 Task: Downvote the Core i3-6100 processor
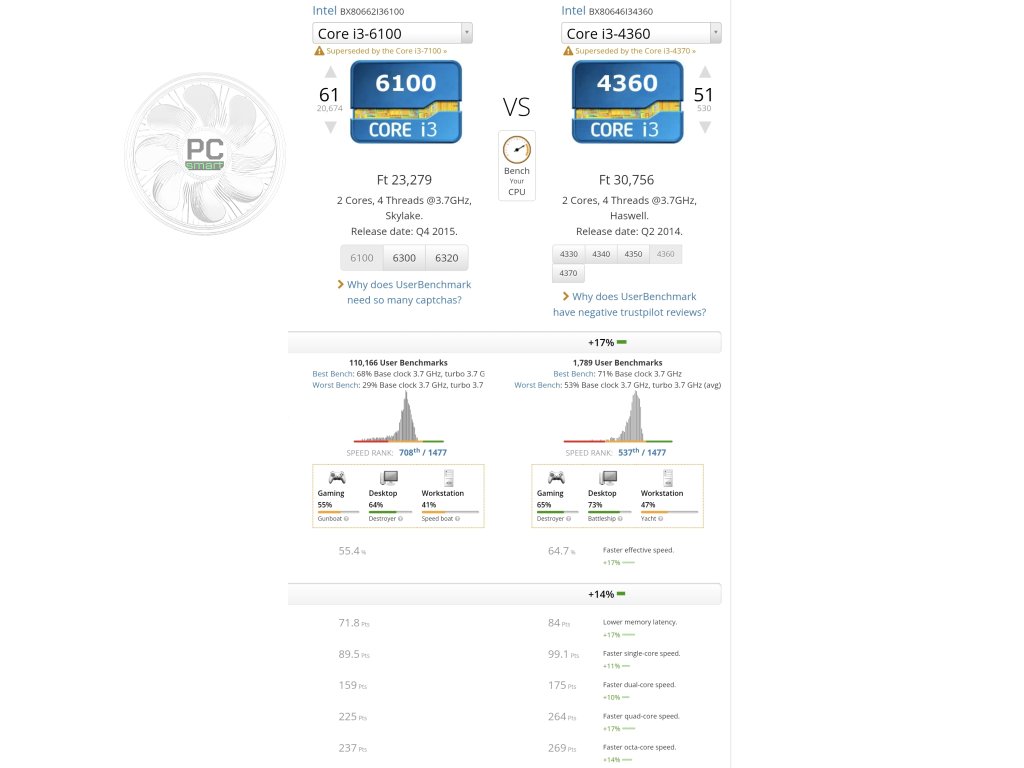coord(330,127)
